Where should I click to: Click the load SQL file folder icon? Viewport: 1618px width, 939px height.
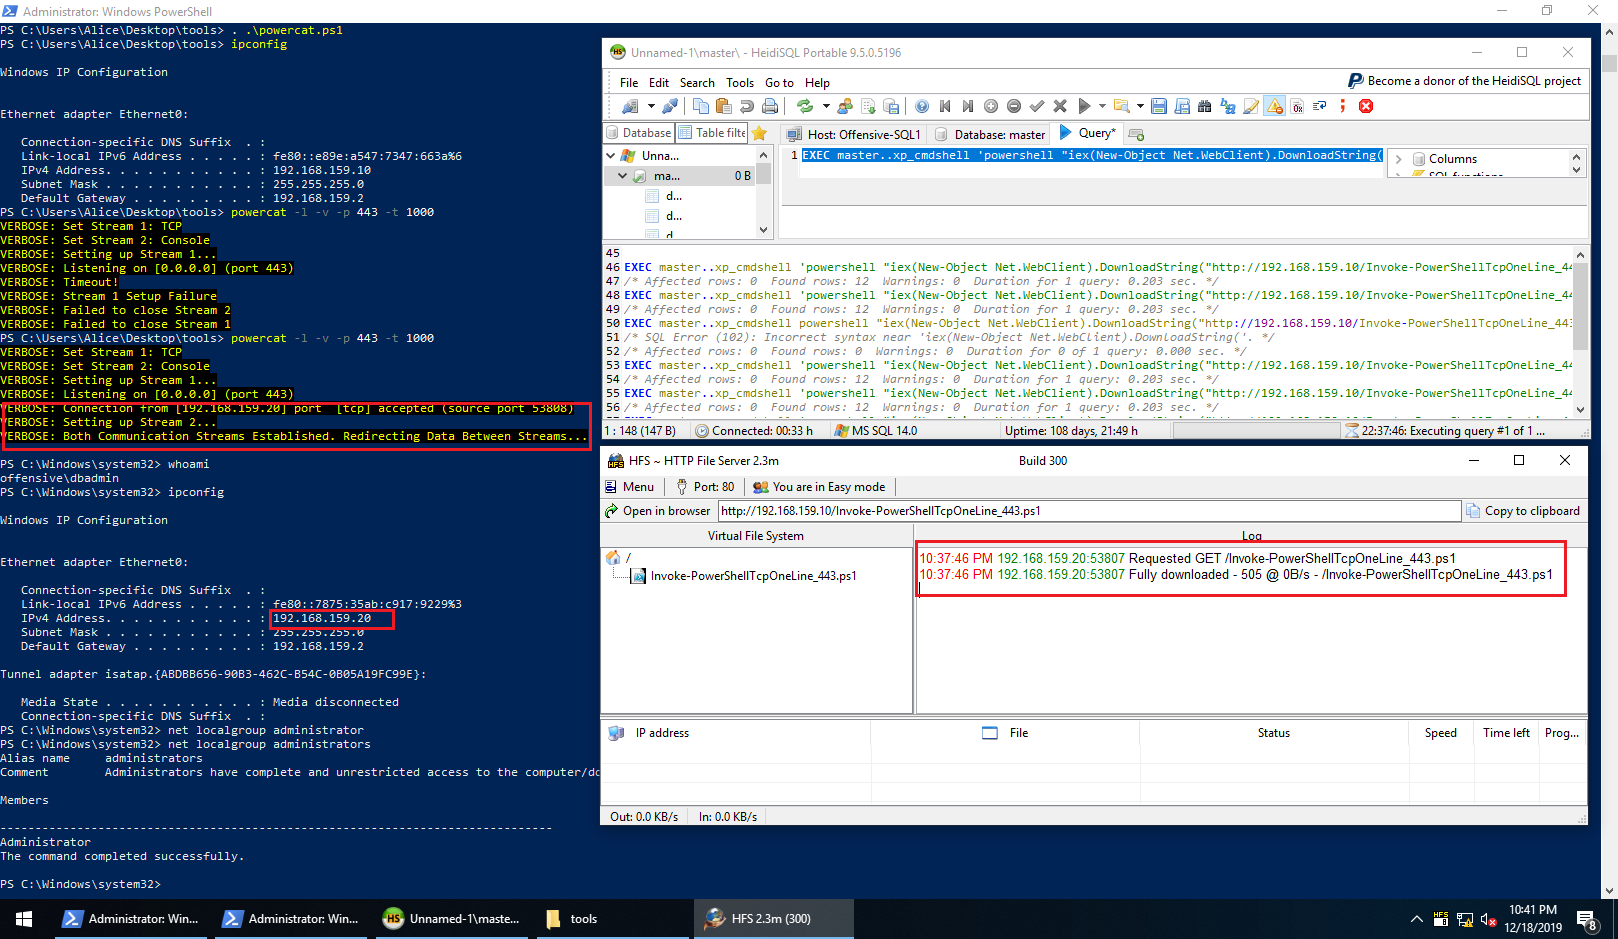[1122, 106]
